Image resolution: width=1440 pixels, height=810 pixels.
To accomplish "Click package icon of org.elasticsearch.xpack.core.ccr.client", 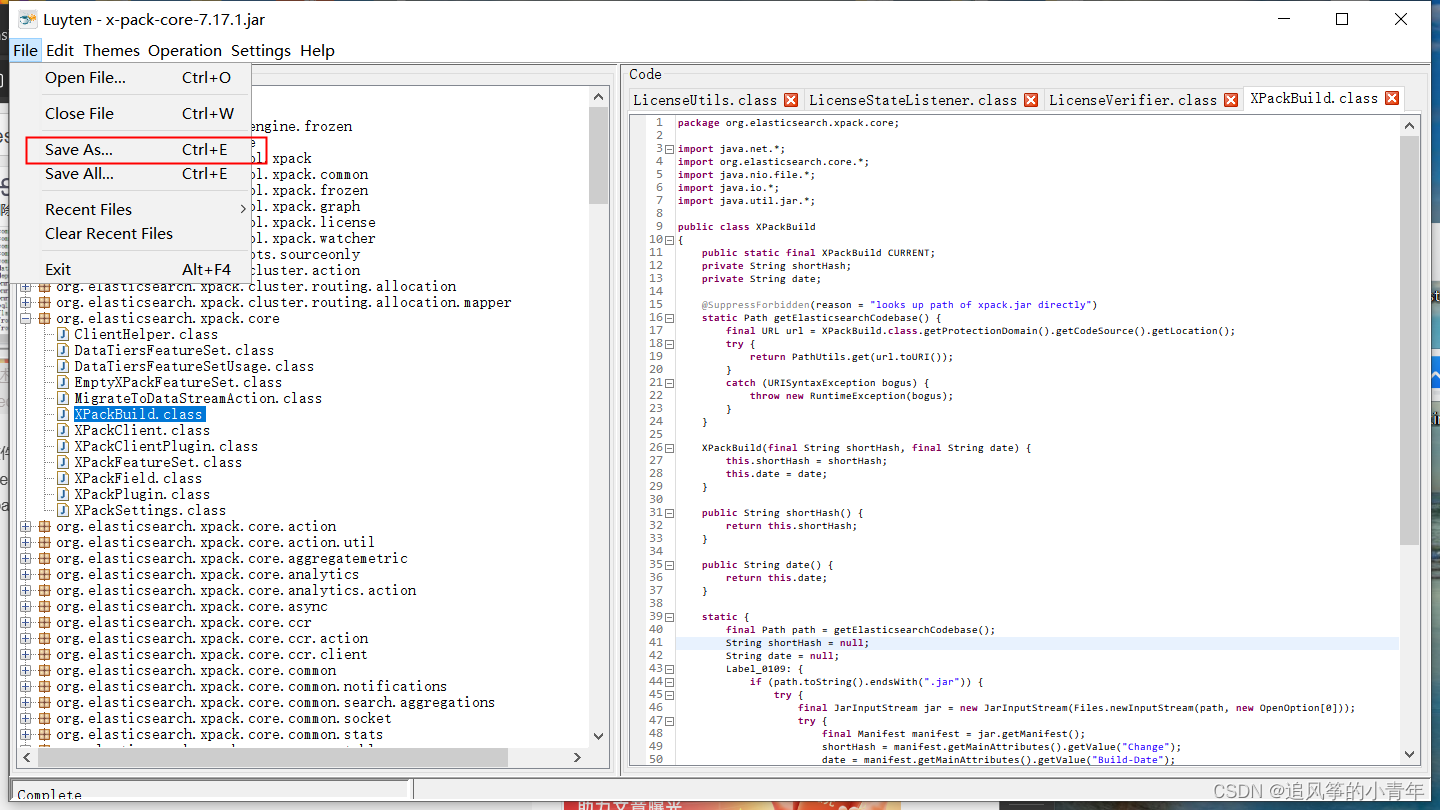I will point(44,655).
